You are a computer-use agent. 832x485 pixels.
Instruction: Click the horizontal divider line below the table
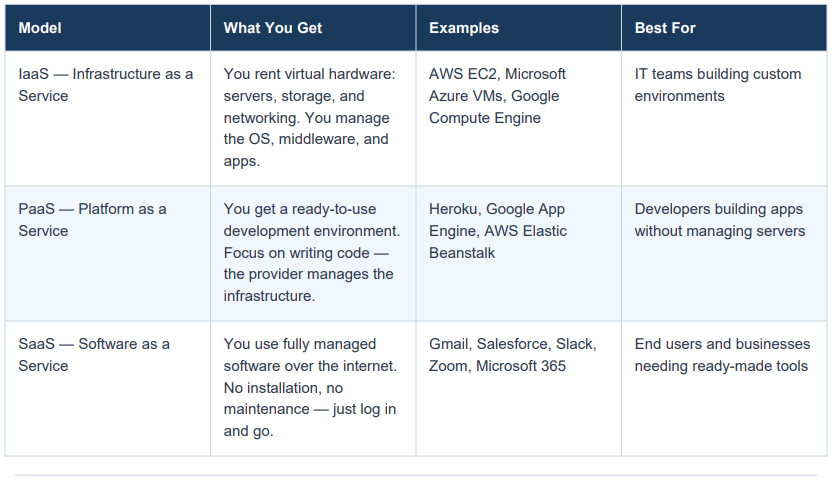point(416,475)
